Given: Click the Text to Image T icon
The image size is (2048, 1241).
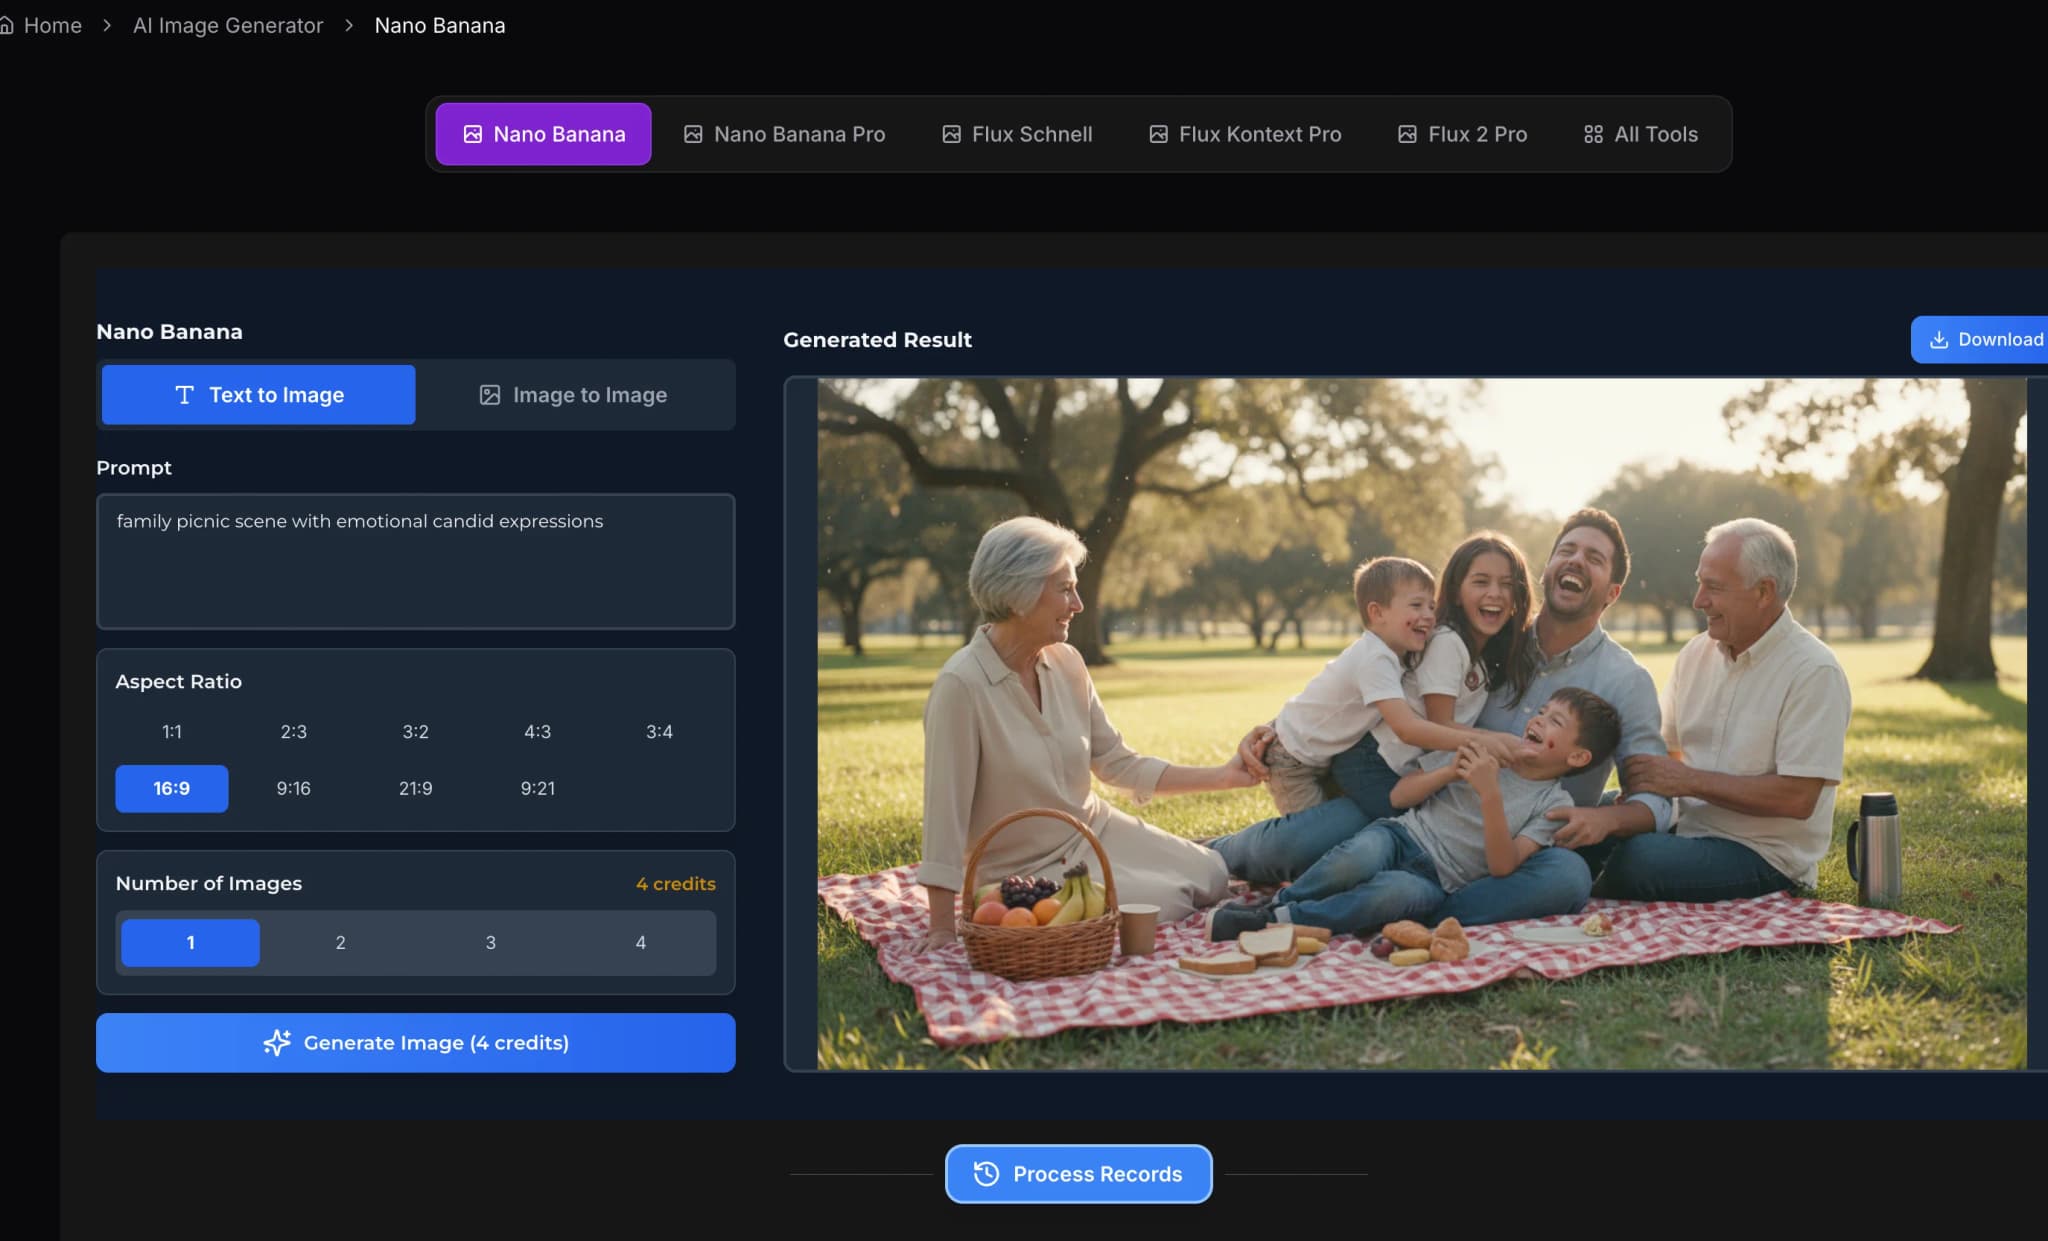Looking at the screenshot, I should pos(184,395).
